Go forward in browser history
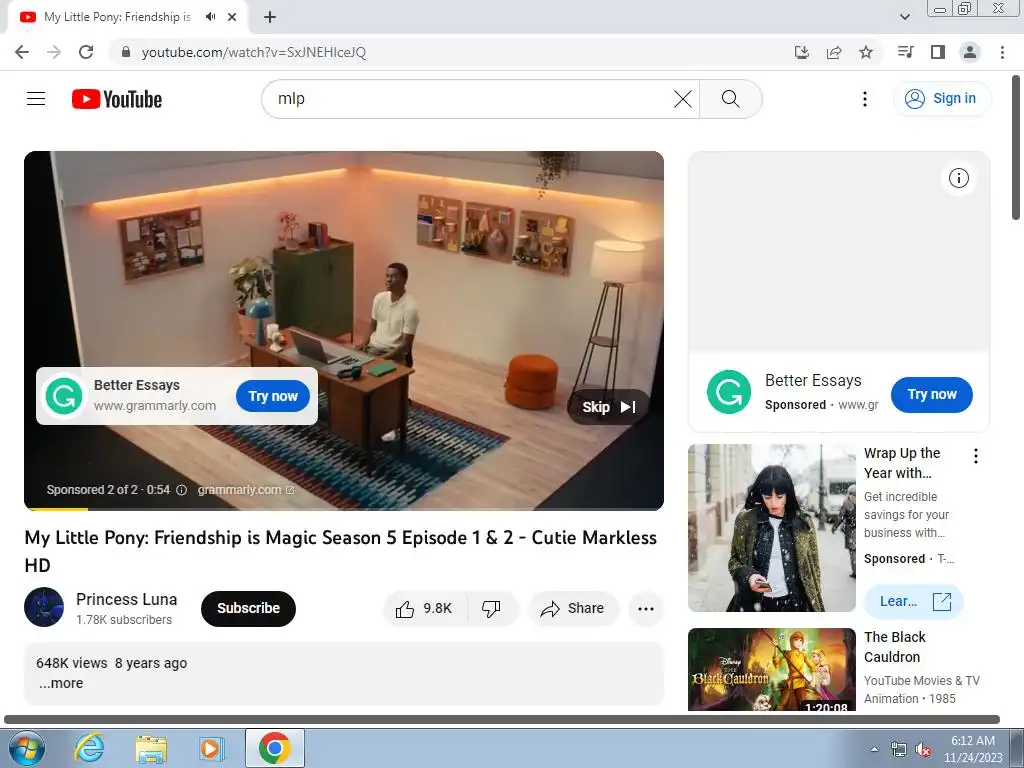The height and width of the screenshot is (768, 1024). [x=54, y=52]
